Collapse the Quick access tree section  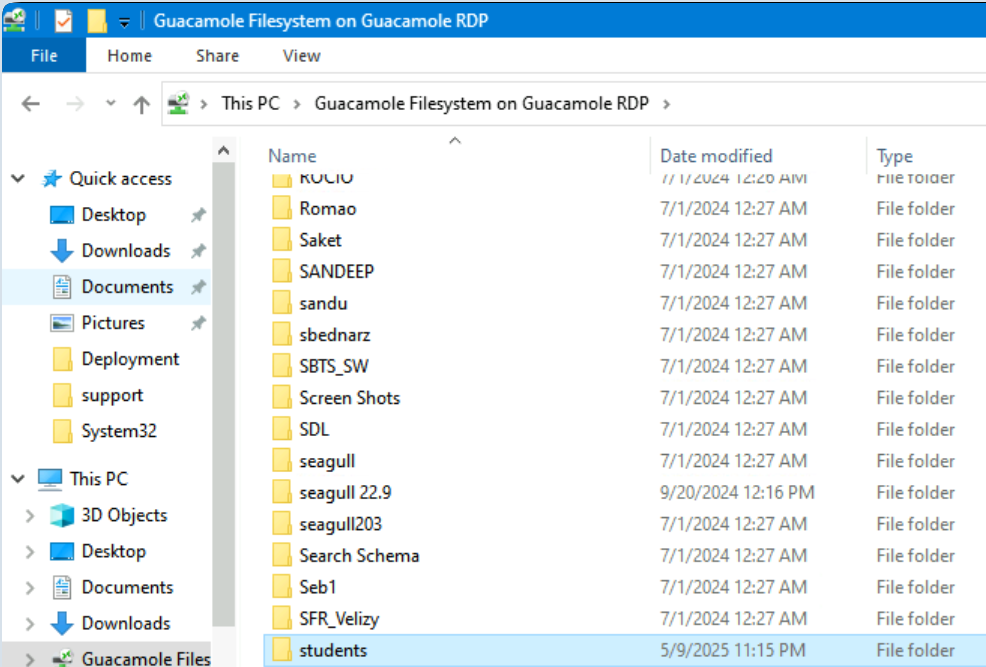pos(18,179)
